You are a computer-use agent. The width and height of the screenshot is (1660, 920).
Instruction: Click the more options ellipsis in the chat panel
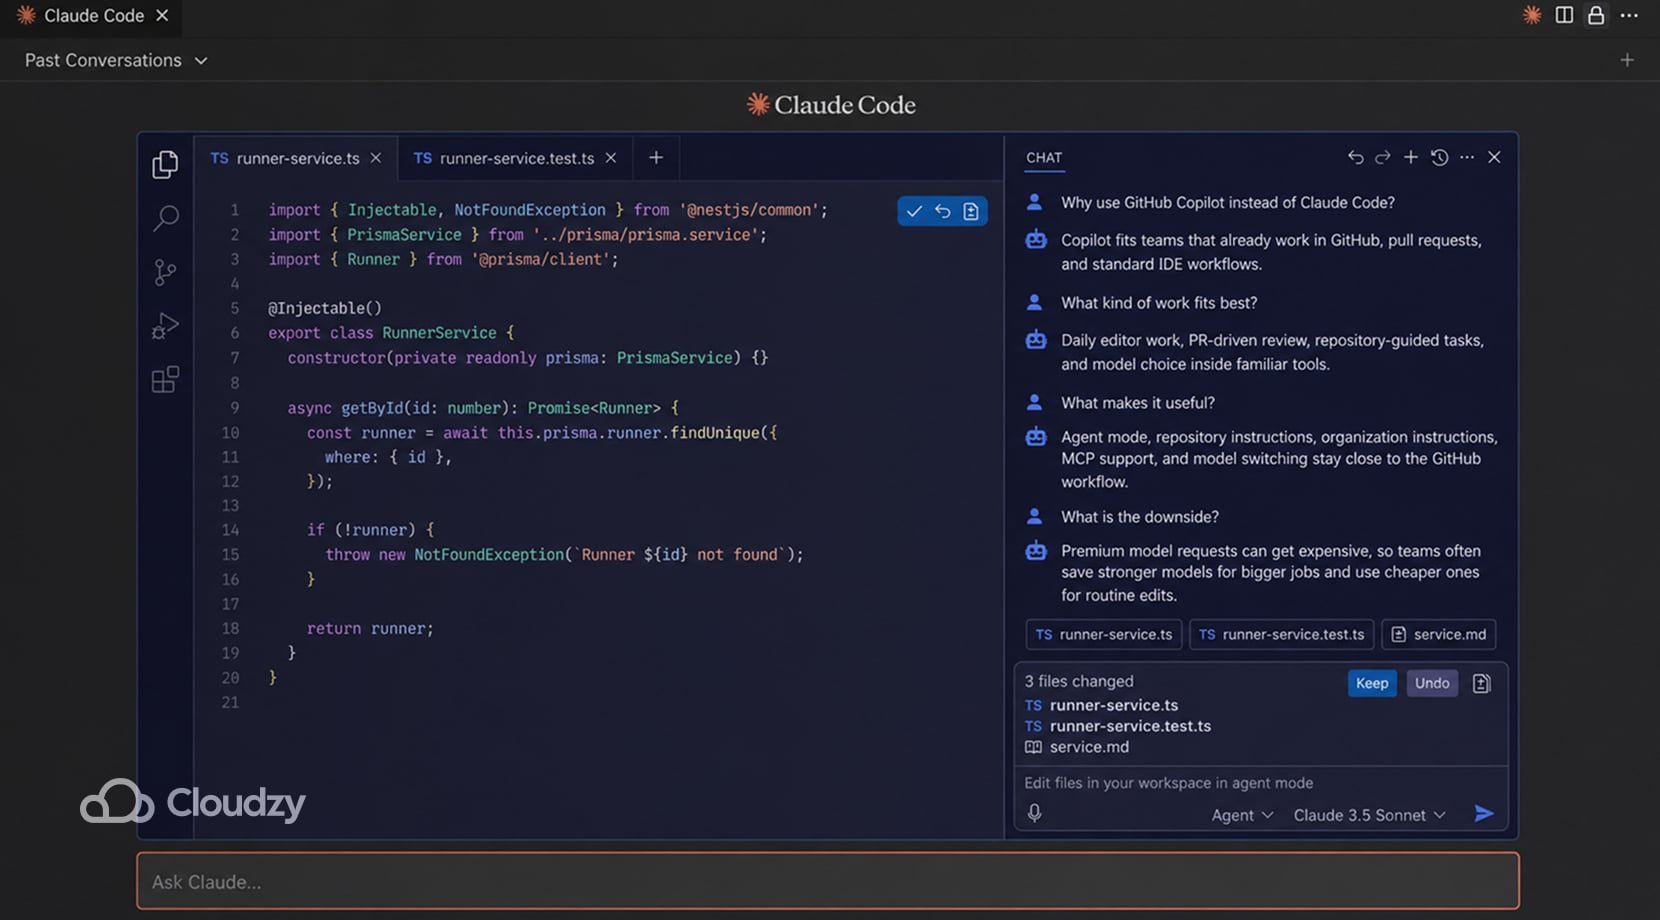click(1467, 157)
